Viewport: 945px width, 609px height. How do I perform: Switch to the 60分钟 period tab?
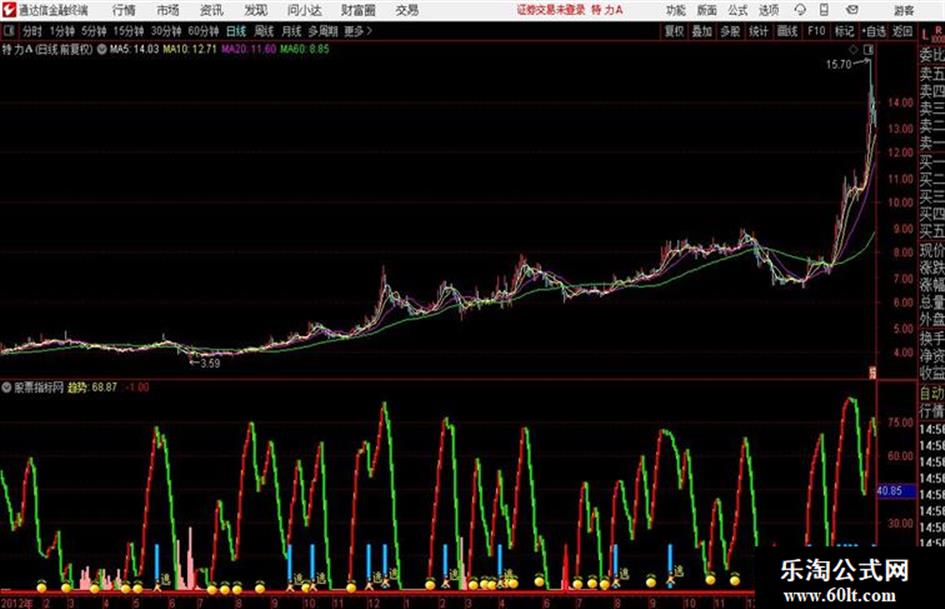204,31
